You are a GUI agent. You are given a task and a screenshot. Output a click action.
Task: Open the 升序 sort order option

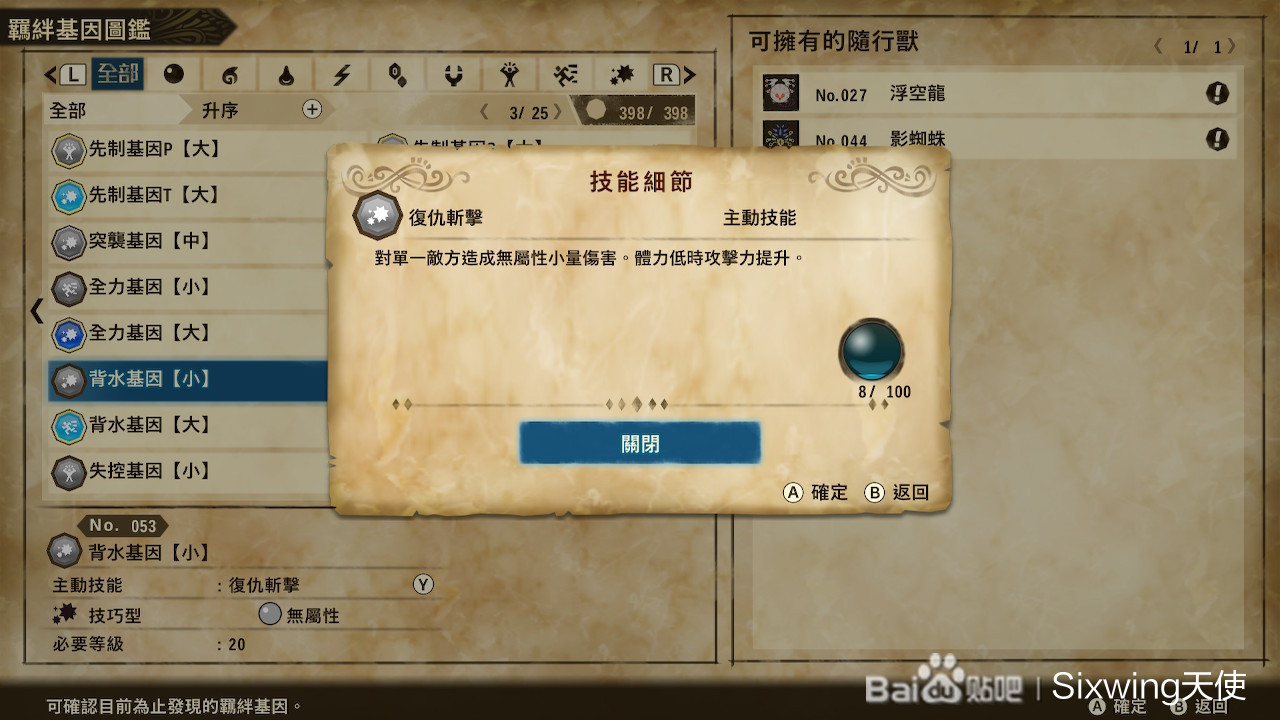coord(220,110)
